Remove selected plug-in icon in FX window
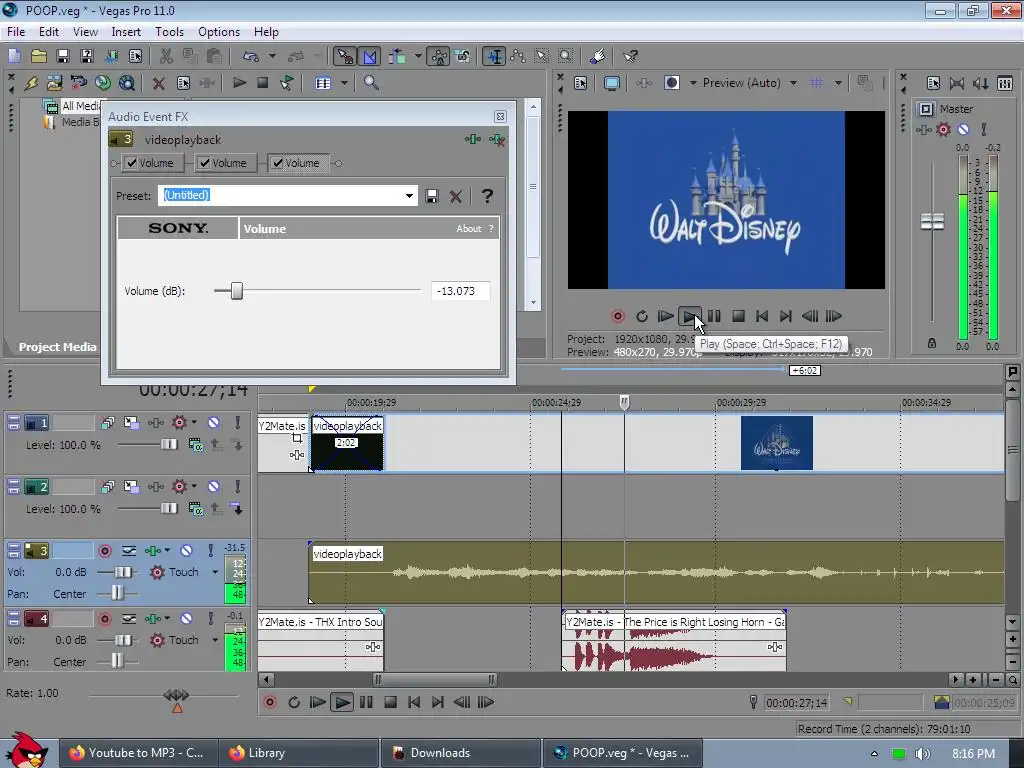 [497, 139]
